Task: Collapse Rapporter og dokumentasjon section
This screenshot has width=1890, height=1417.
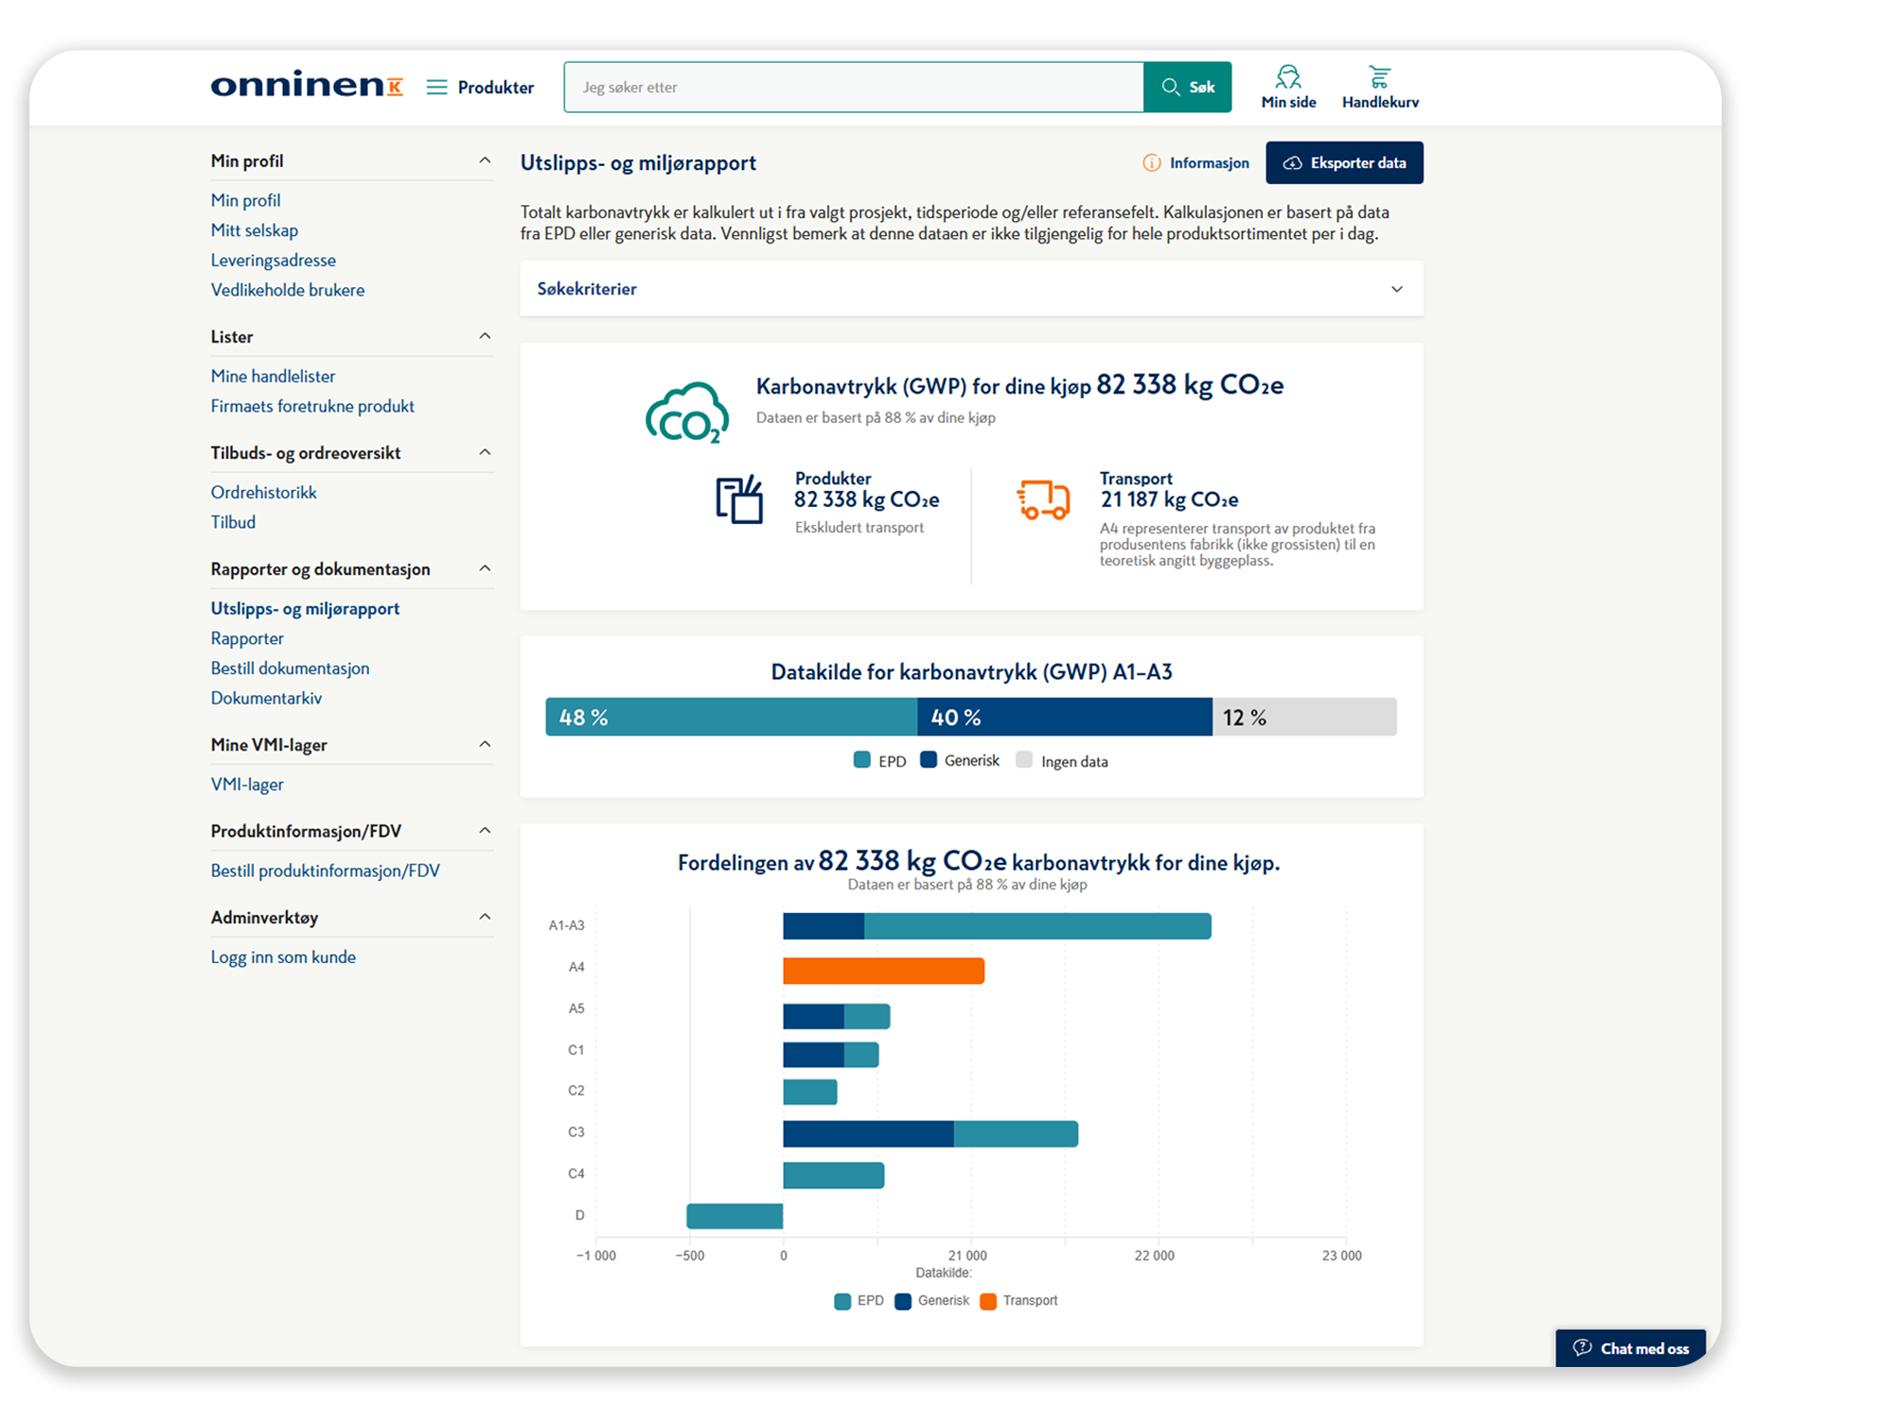Action: (x=485, y=569)
